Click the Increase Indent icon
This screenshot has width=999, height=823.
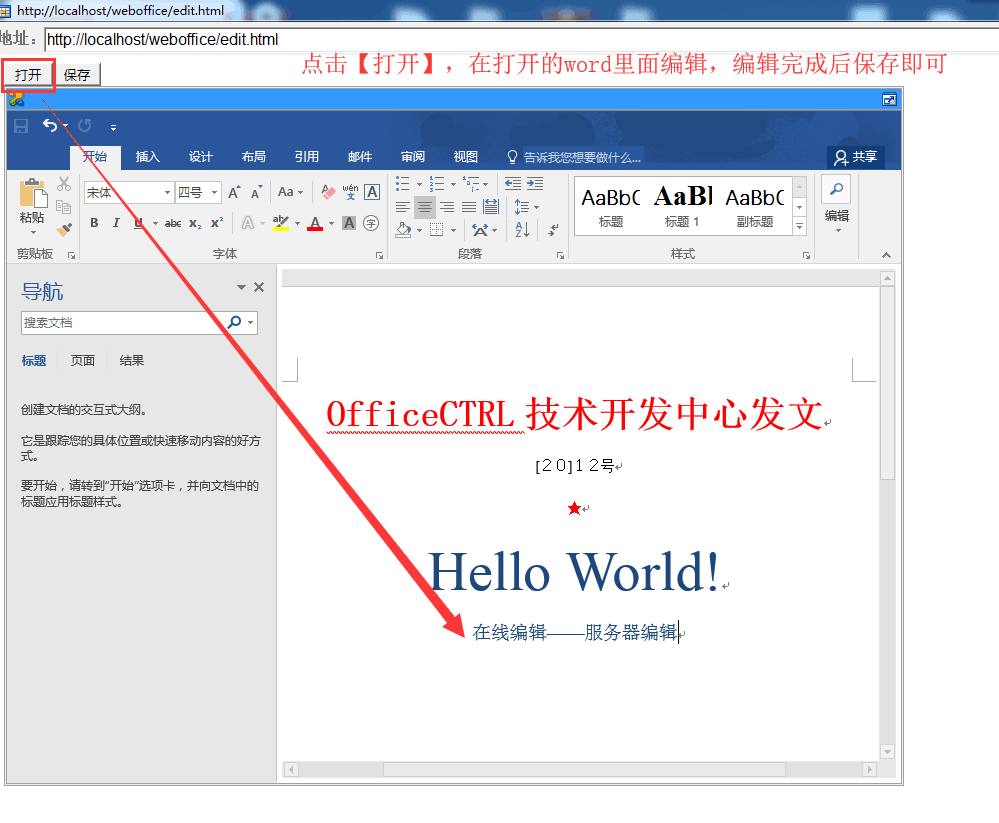[x=535, y=184]
